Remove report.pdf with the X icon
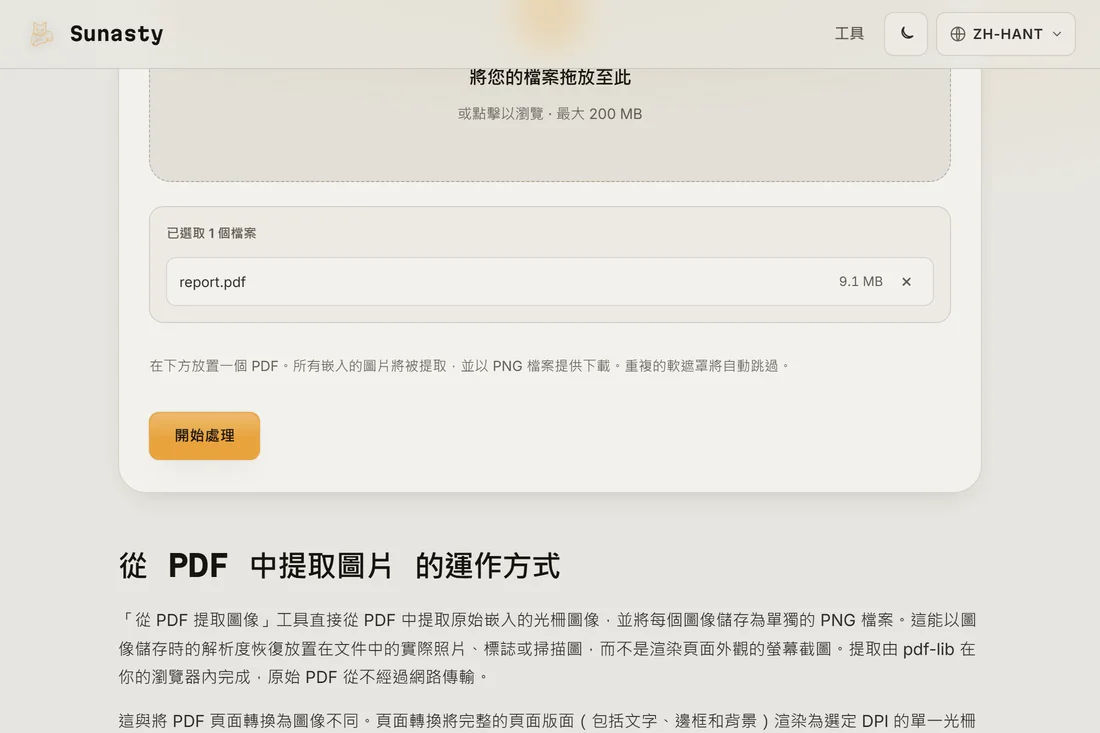This screenshot has height=733, width=1100. (906, 281)
